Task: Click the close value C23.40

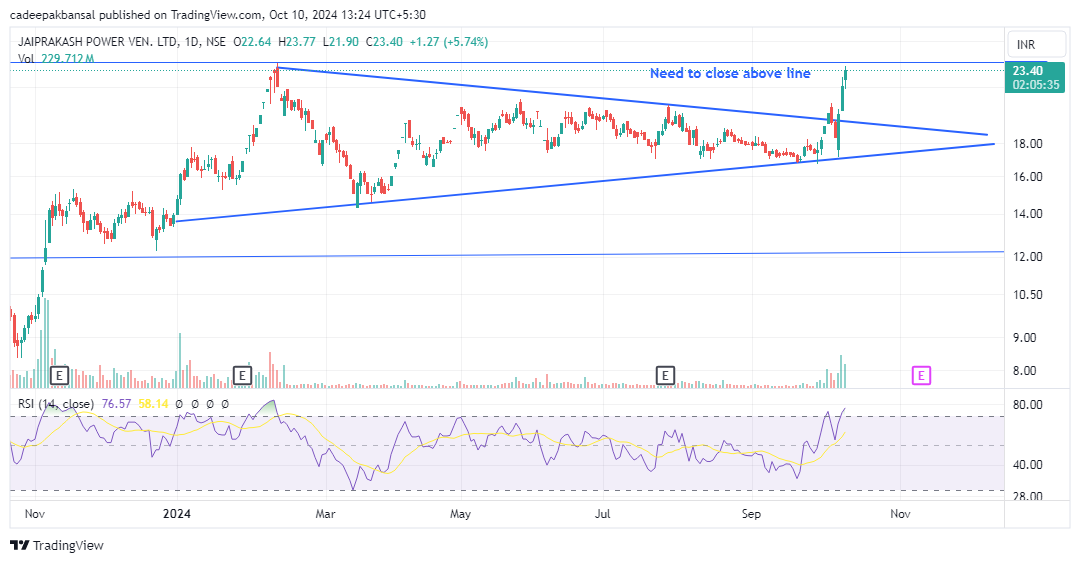Action: click(384, 41)
